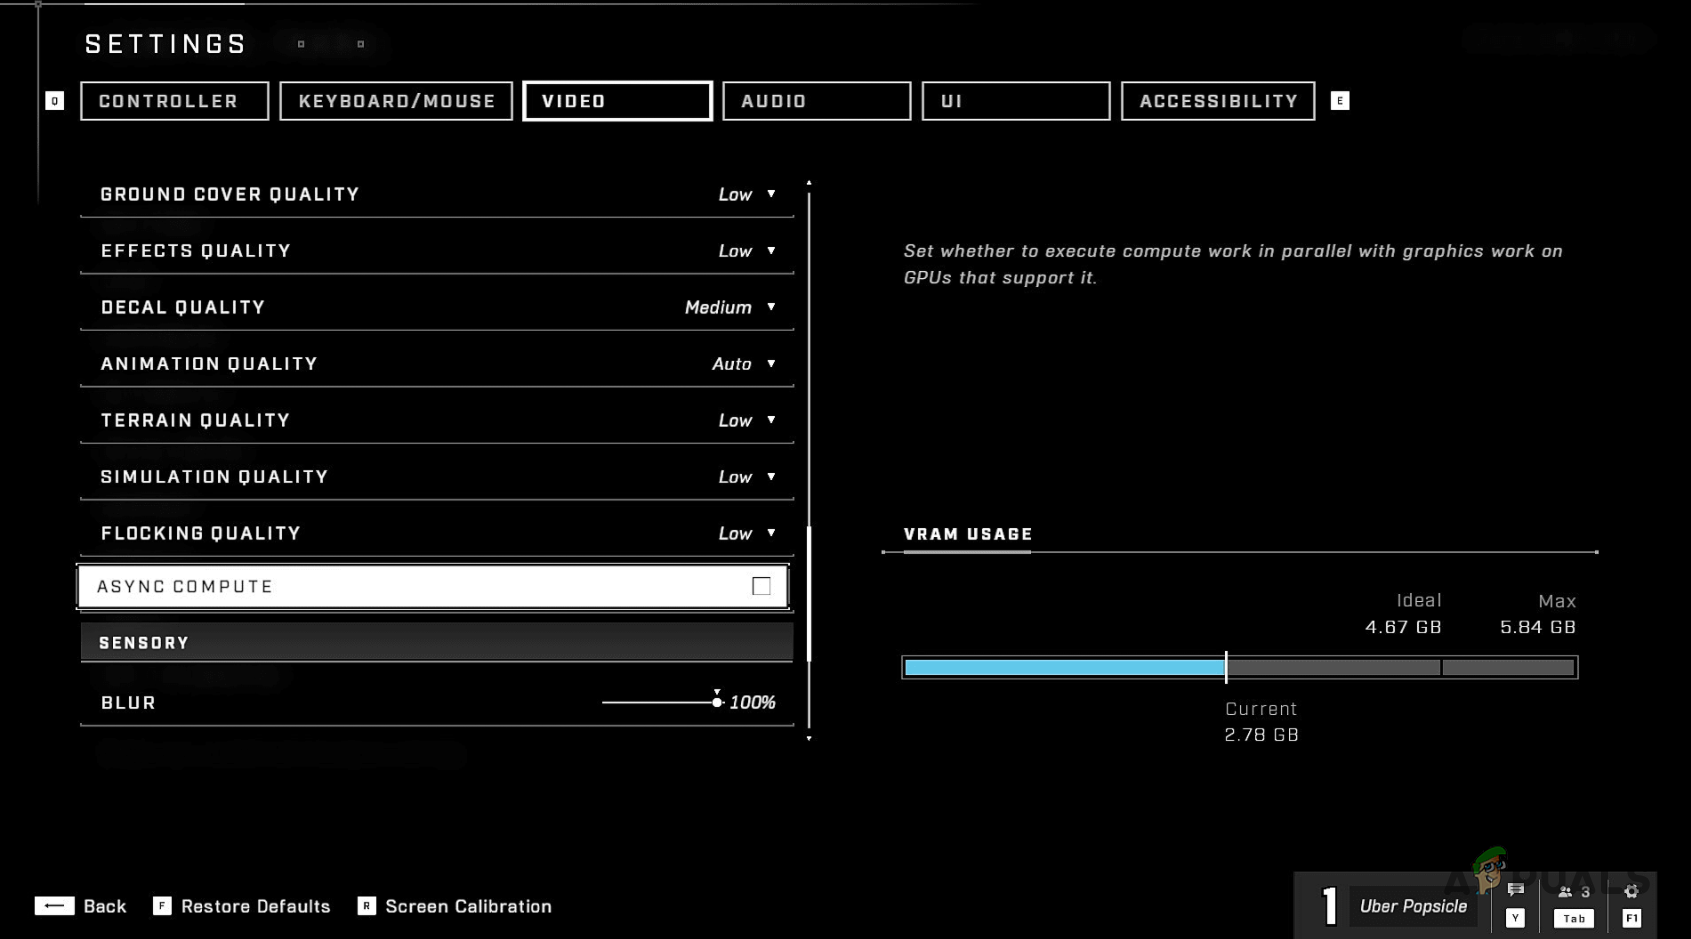Click the settings list vertical scrollbar
The width and height of the screenshot is (1691, 939).
click(x=809, y=594)
